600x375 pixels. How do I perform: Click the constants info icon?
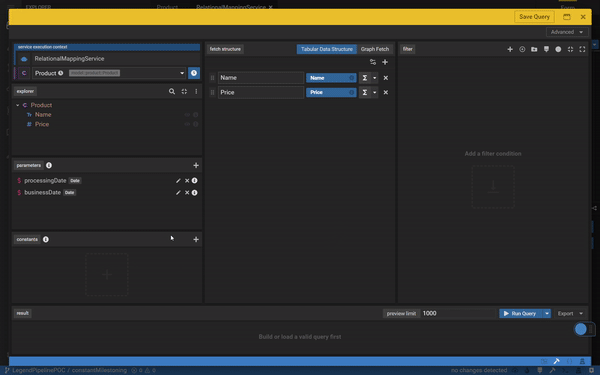click(46, 240)
